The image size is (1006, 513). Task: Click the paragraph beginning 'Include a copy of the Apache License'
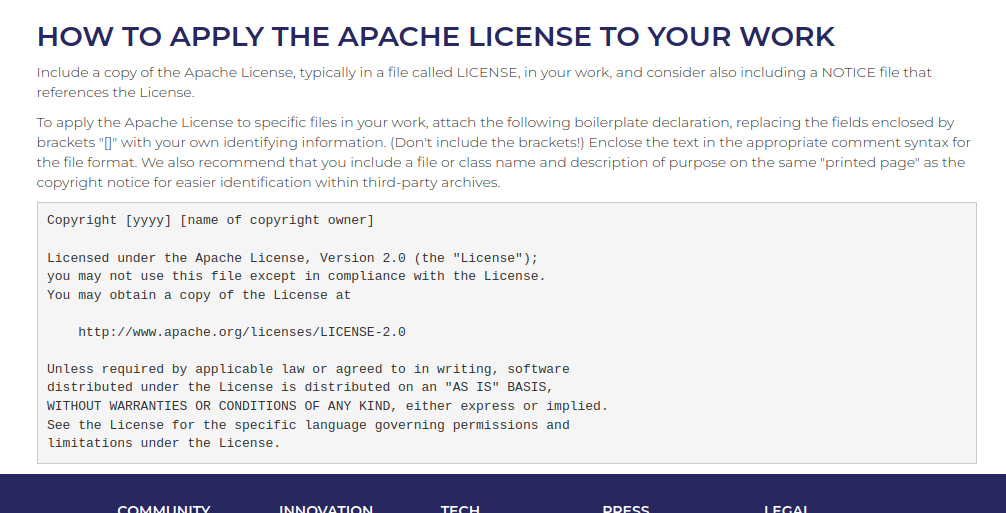pos(484,82)
